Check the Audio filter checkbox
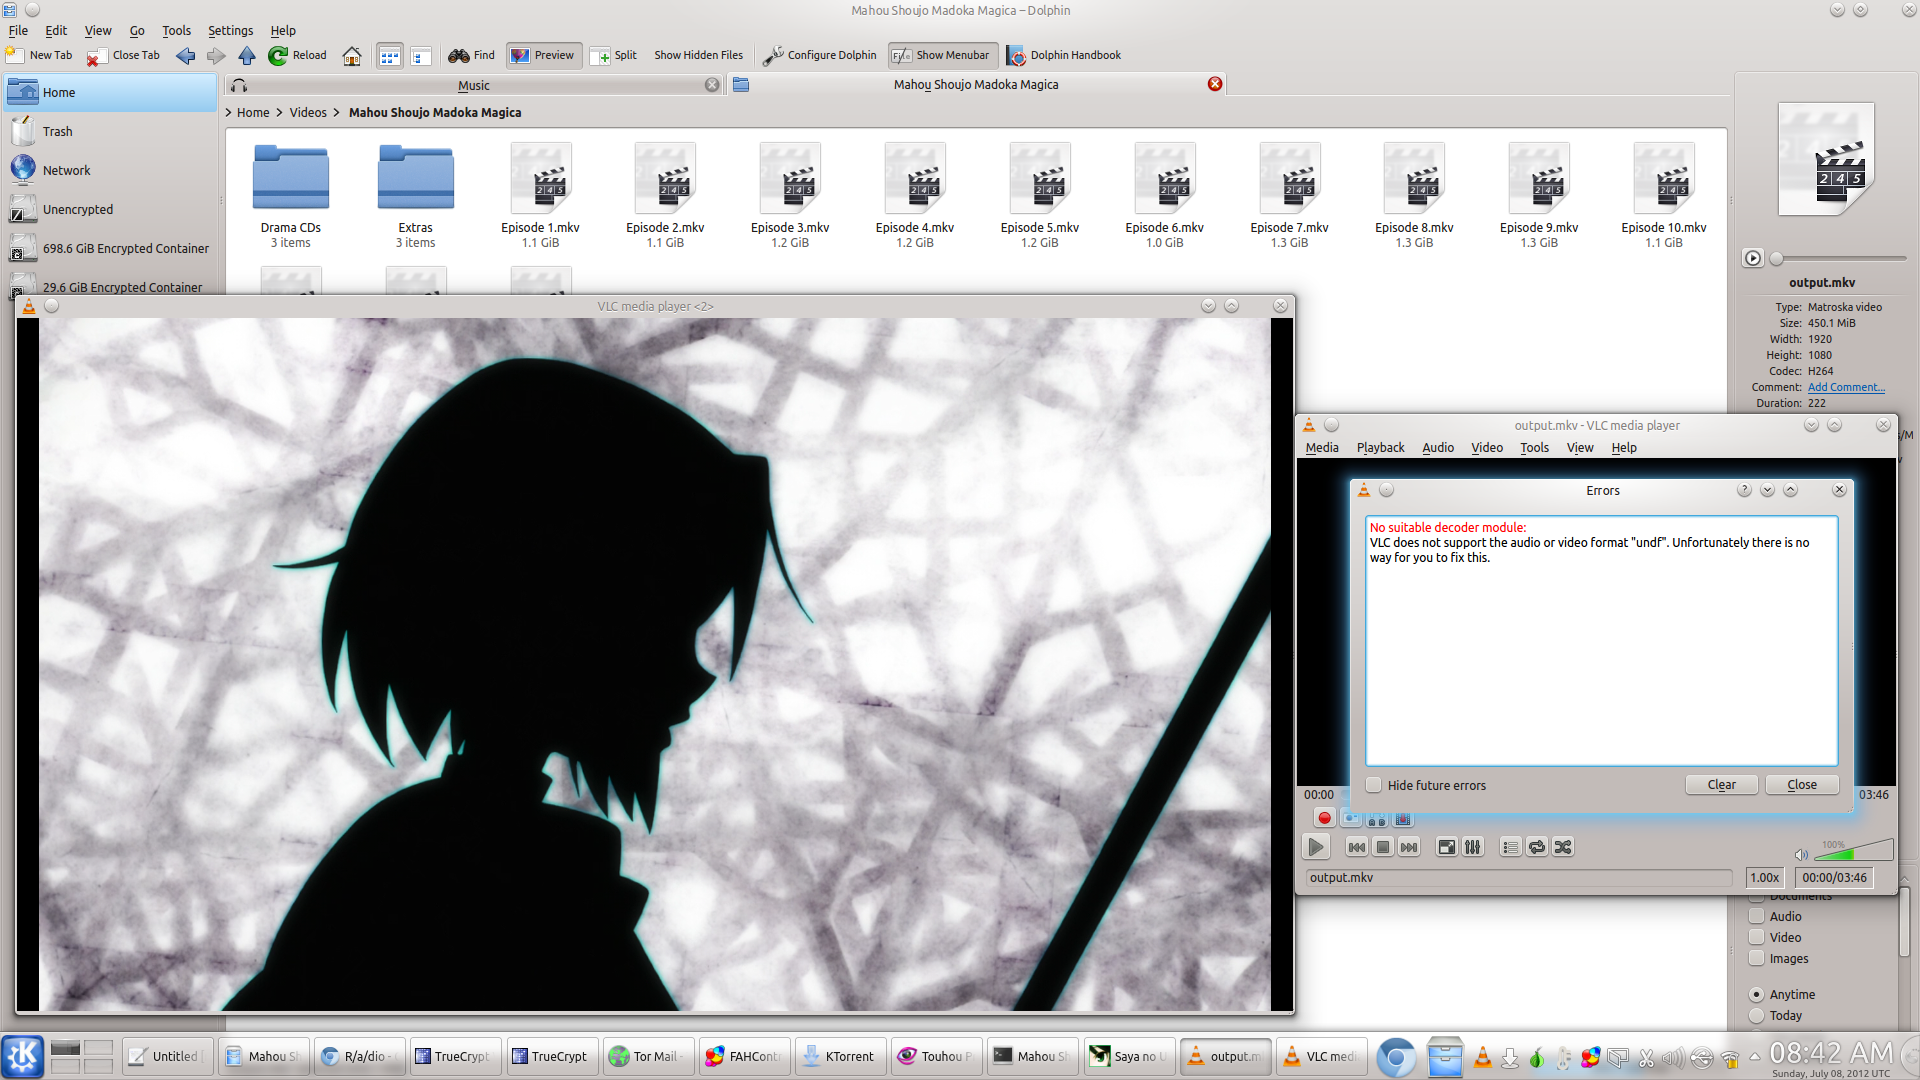1920x1080 pixels. coord(1756,916)
